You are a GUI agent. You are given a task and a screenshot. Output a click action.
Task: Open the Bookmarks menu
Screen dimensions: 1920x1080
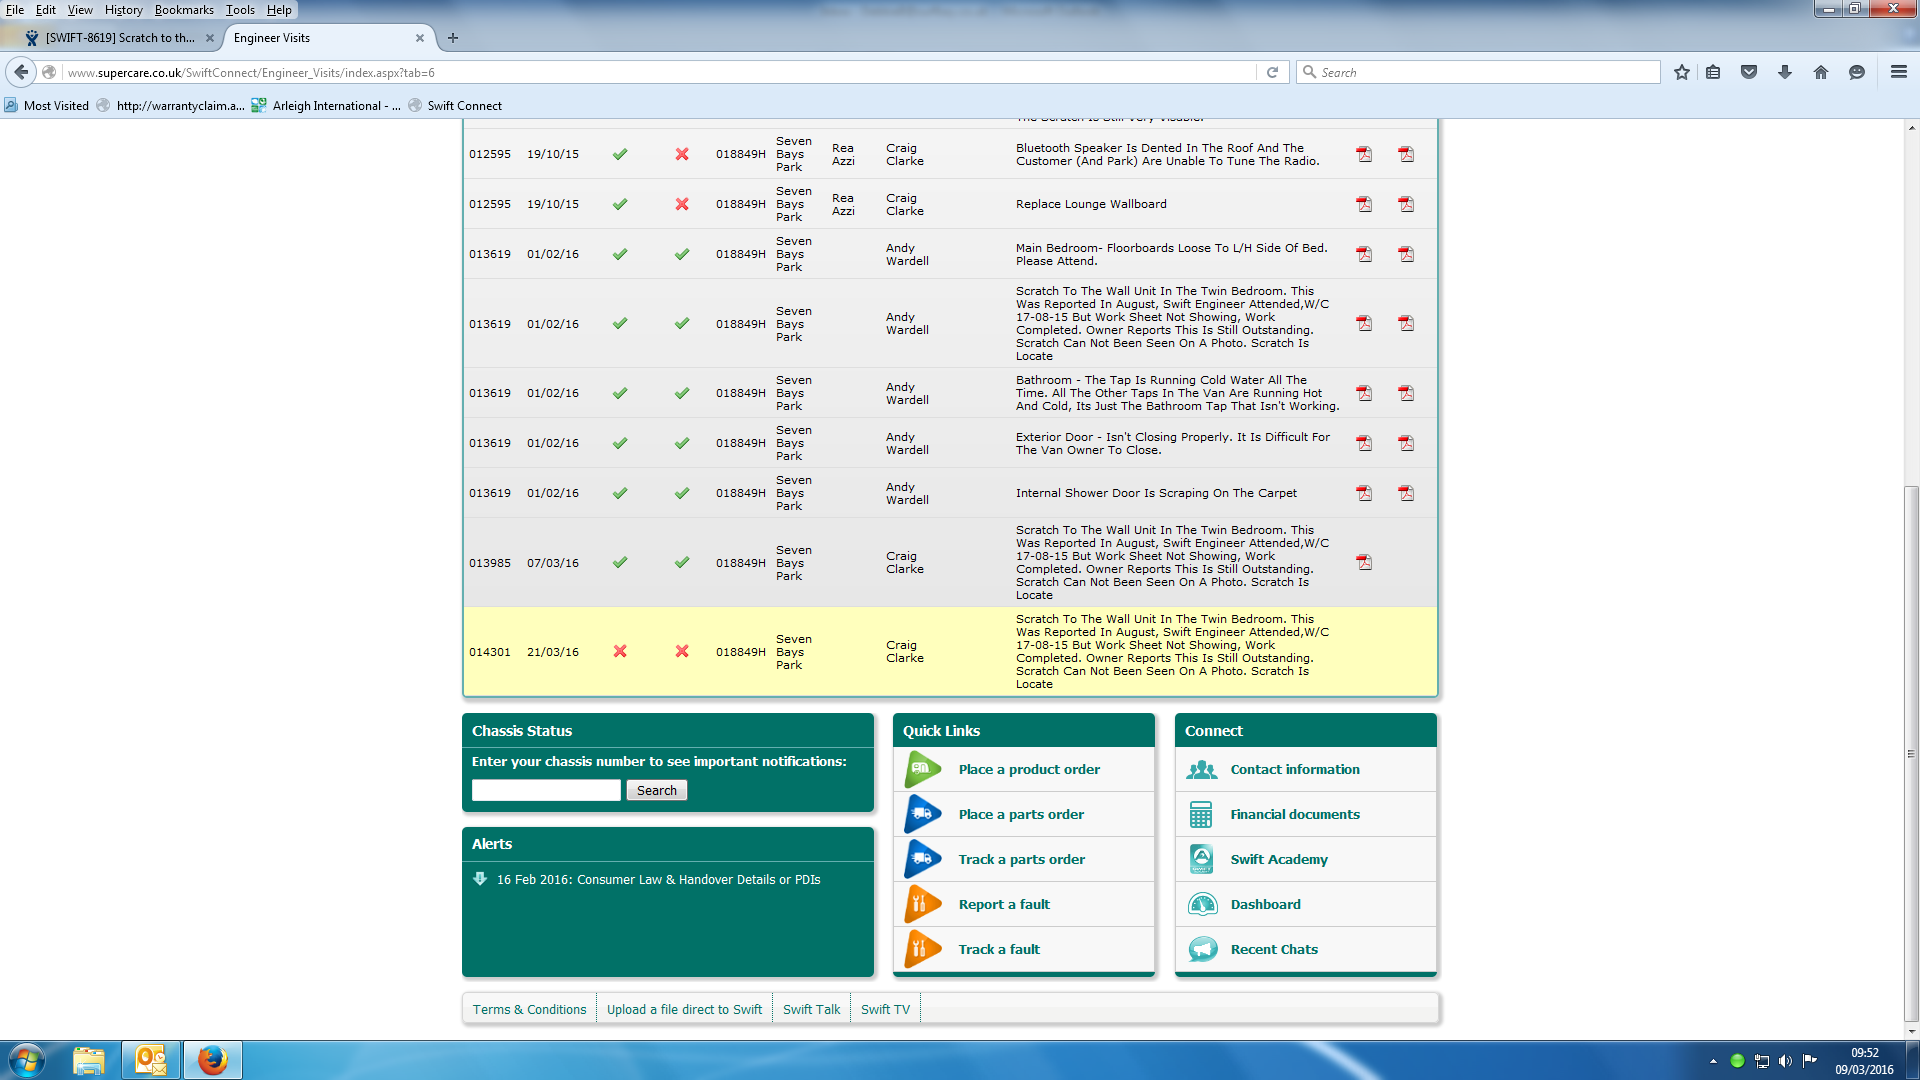184,10
